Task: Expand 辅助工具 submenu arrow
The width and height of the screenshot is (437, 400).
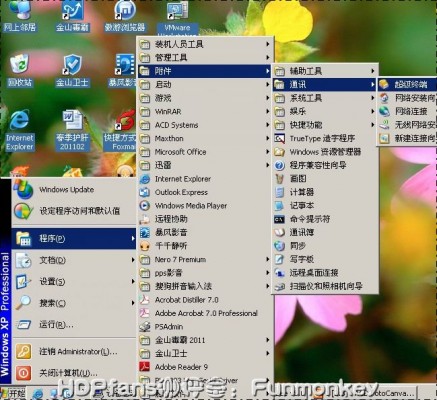Action: pos(372,71)
